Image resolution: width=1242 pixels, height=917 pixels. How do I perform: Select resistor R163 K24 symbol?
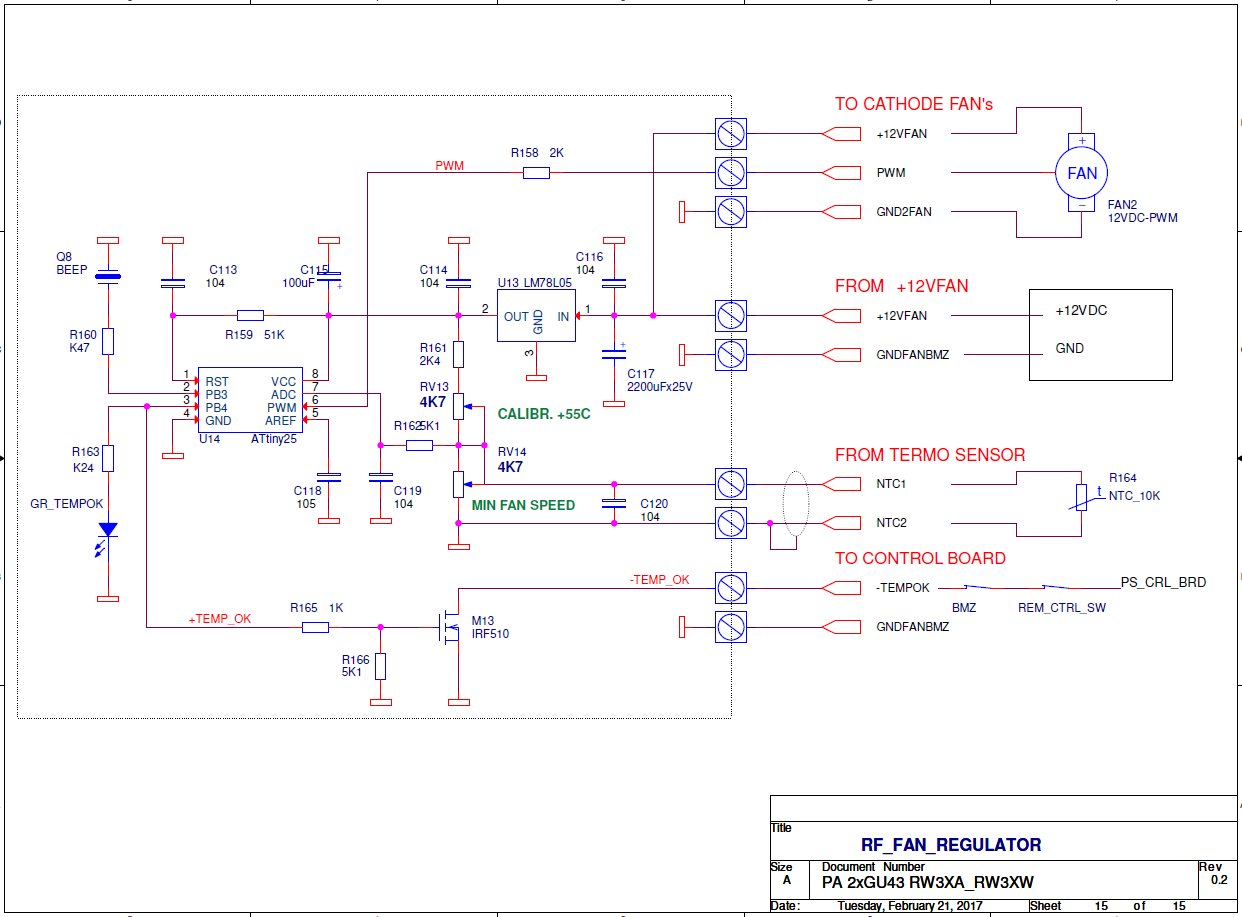click(108, 458)
